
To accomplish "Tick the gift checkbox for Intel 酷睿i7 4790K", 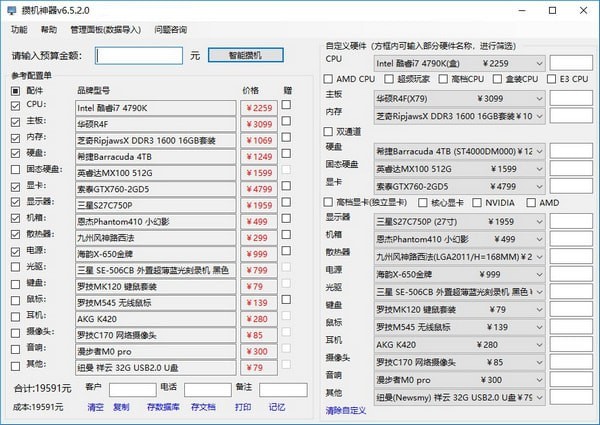I will click(286, 105).
